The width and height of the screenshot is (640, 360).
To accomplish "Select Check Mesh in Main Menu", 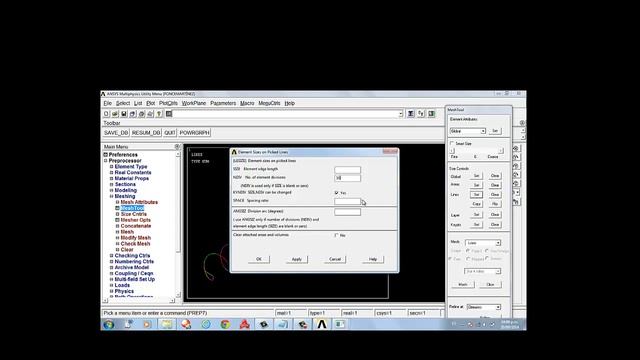I will (135, 244).
